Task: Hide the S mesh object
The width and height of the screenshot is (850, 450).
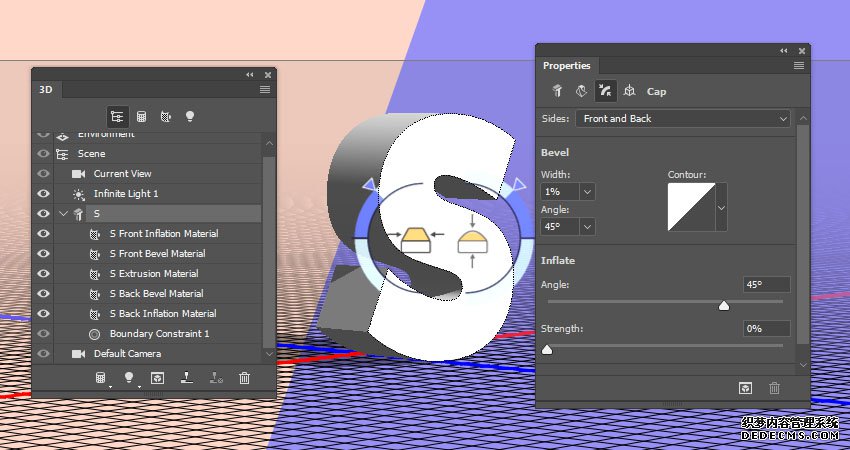Action: [x=43, y=214]
